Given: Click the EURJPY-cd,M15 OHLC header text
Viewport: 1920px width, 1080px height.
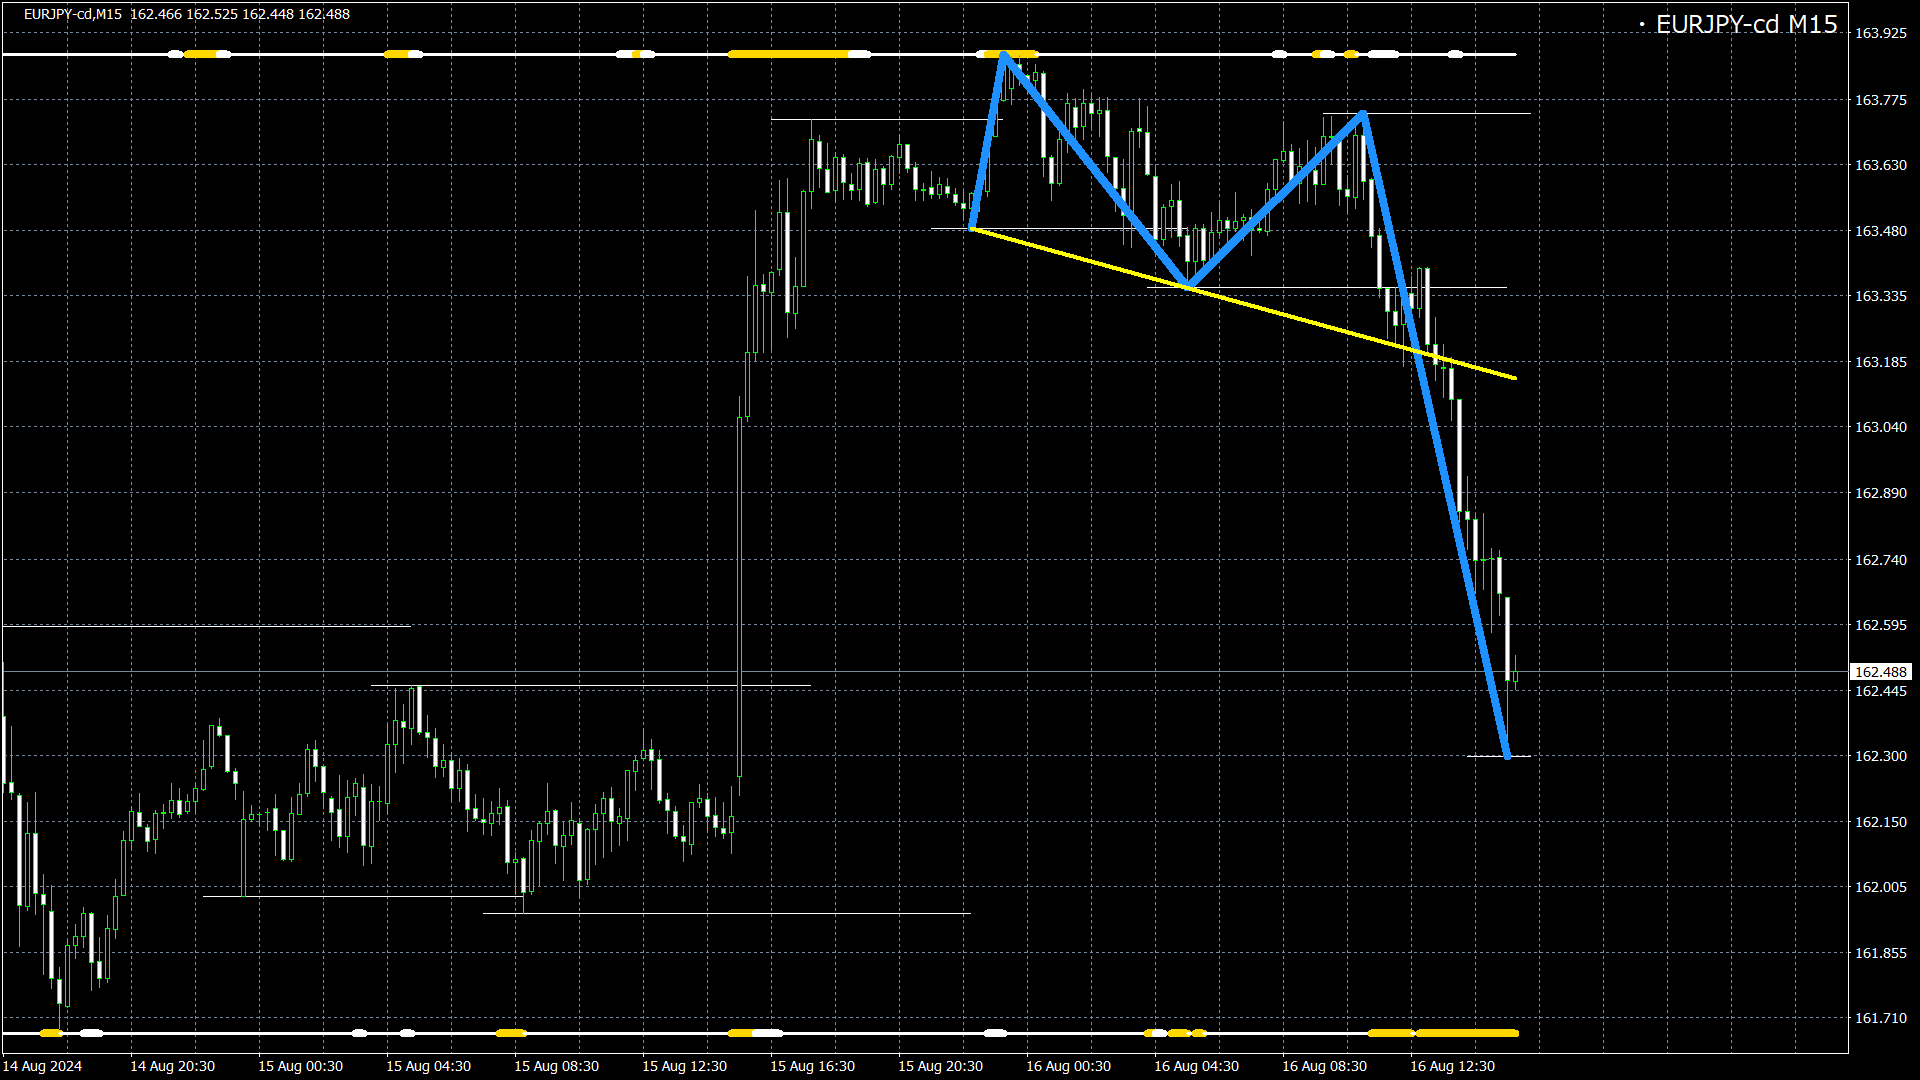Looking at the screenshot, I should (x=187, y=14).
